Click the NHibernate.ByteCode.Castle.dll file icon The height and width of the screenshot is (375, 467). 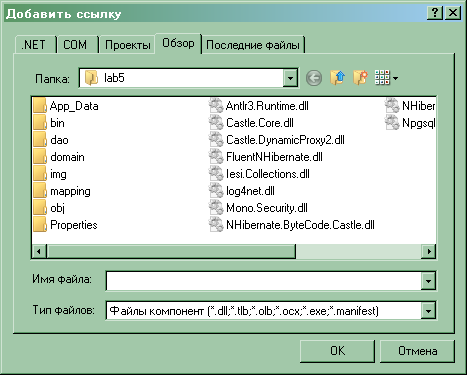(216, 225)
